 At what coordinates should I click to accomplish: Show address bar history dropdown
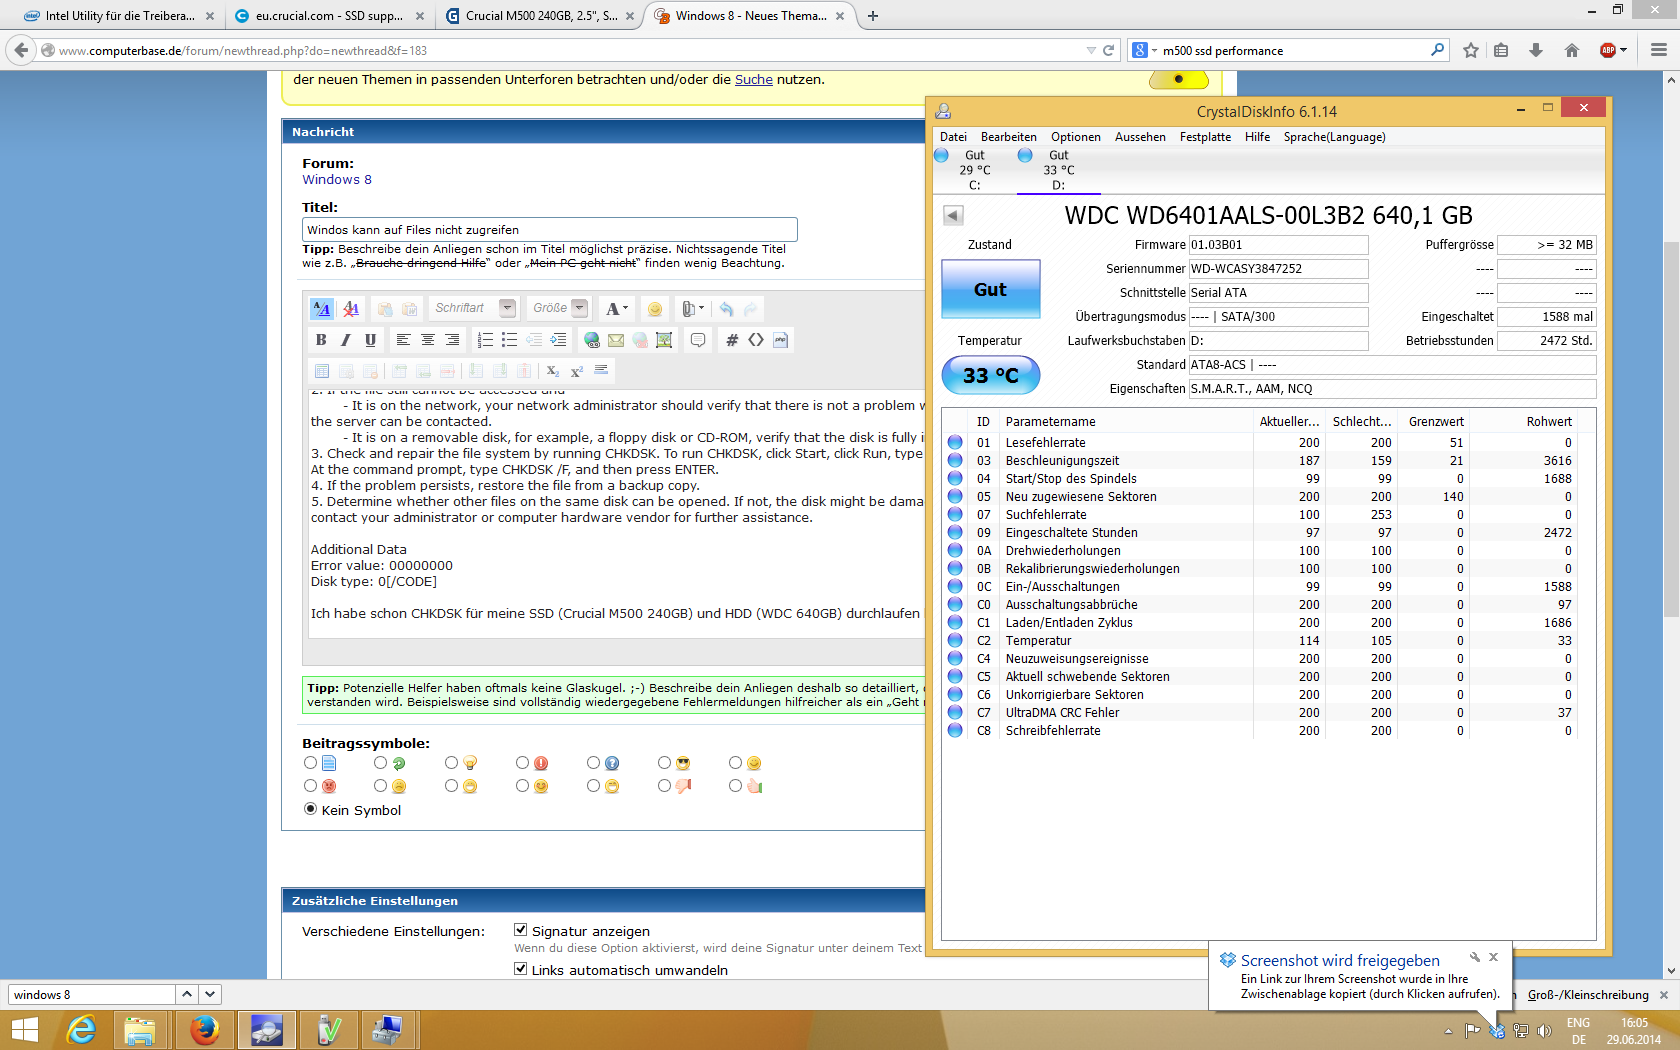(x=1091, y=50)
